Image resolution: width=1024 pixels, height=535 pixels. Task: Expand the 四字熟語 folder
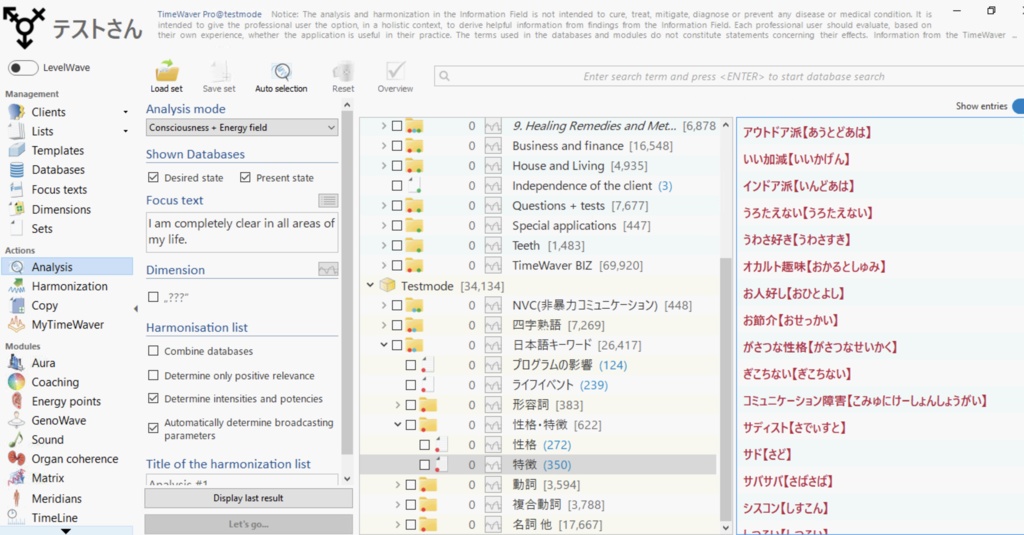(x=384, y=325)
